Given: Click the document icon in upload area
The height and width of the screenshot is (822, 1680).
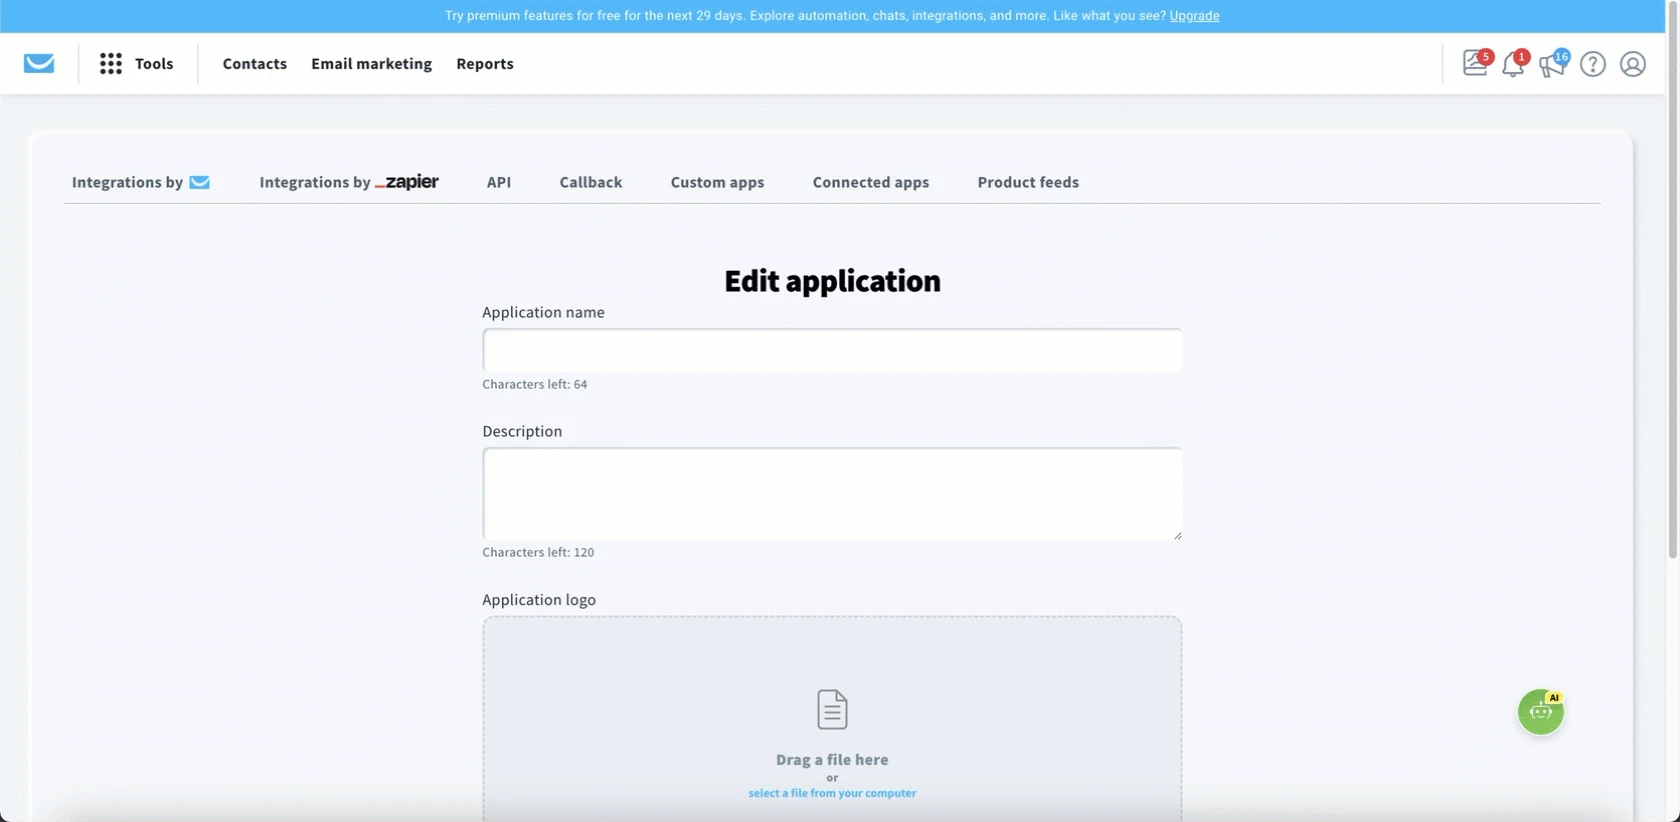Looking at the screenshot, I should click(x=832, y=709).
